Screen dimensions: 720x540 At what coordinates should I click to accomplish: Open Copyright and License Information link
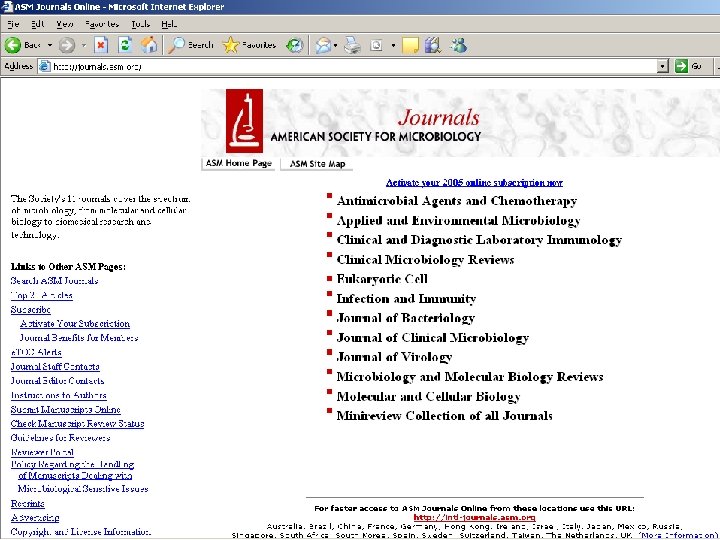click(x=81, y=532)
